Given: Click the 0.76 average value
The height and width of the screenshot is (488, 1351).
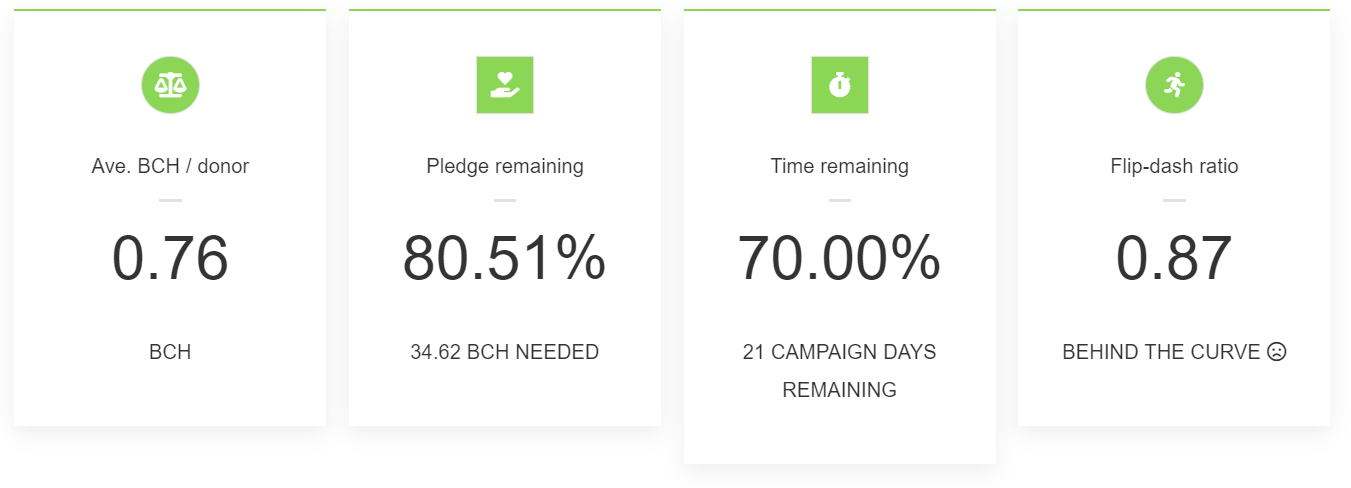Looking at the screenshot, I should [x=170, y=259].
